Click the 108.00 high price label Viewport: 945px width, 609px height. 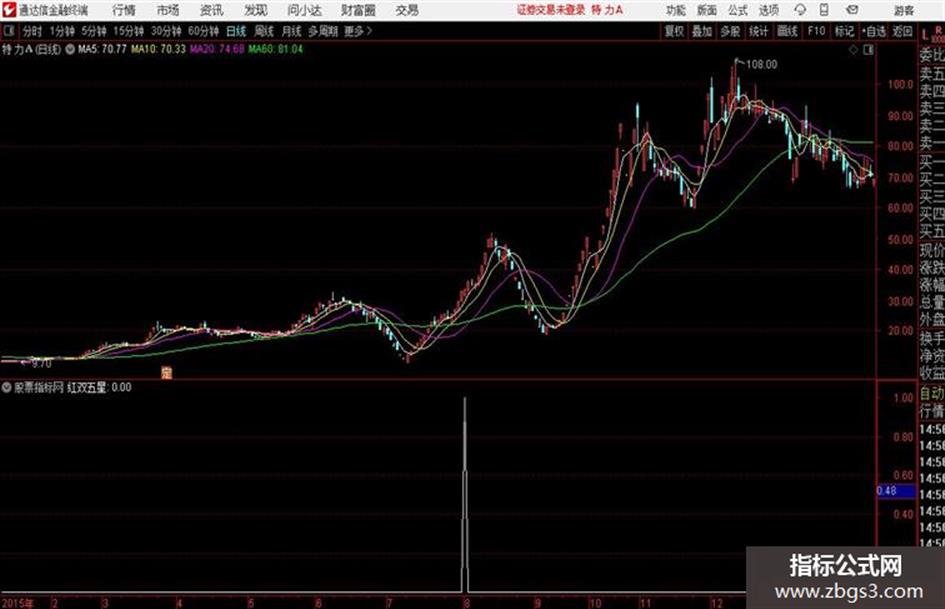click(x=762, y=64)
